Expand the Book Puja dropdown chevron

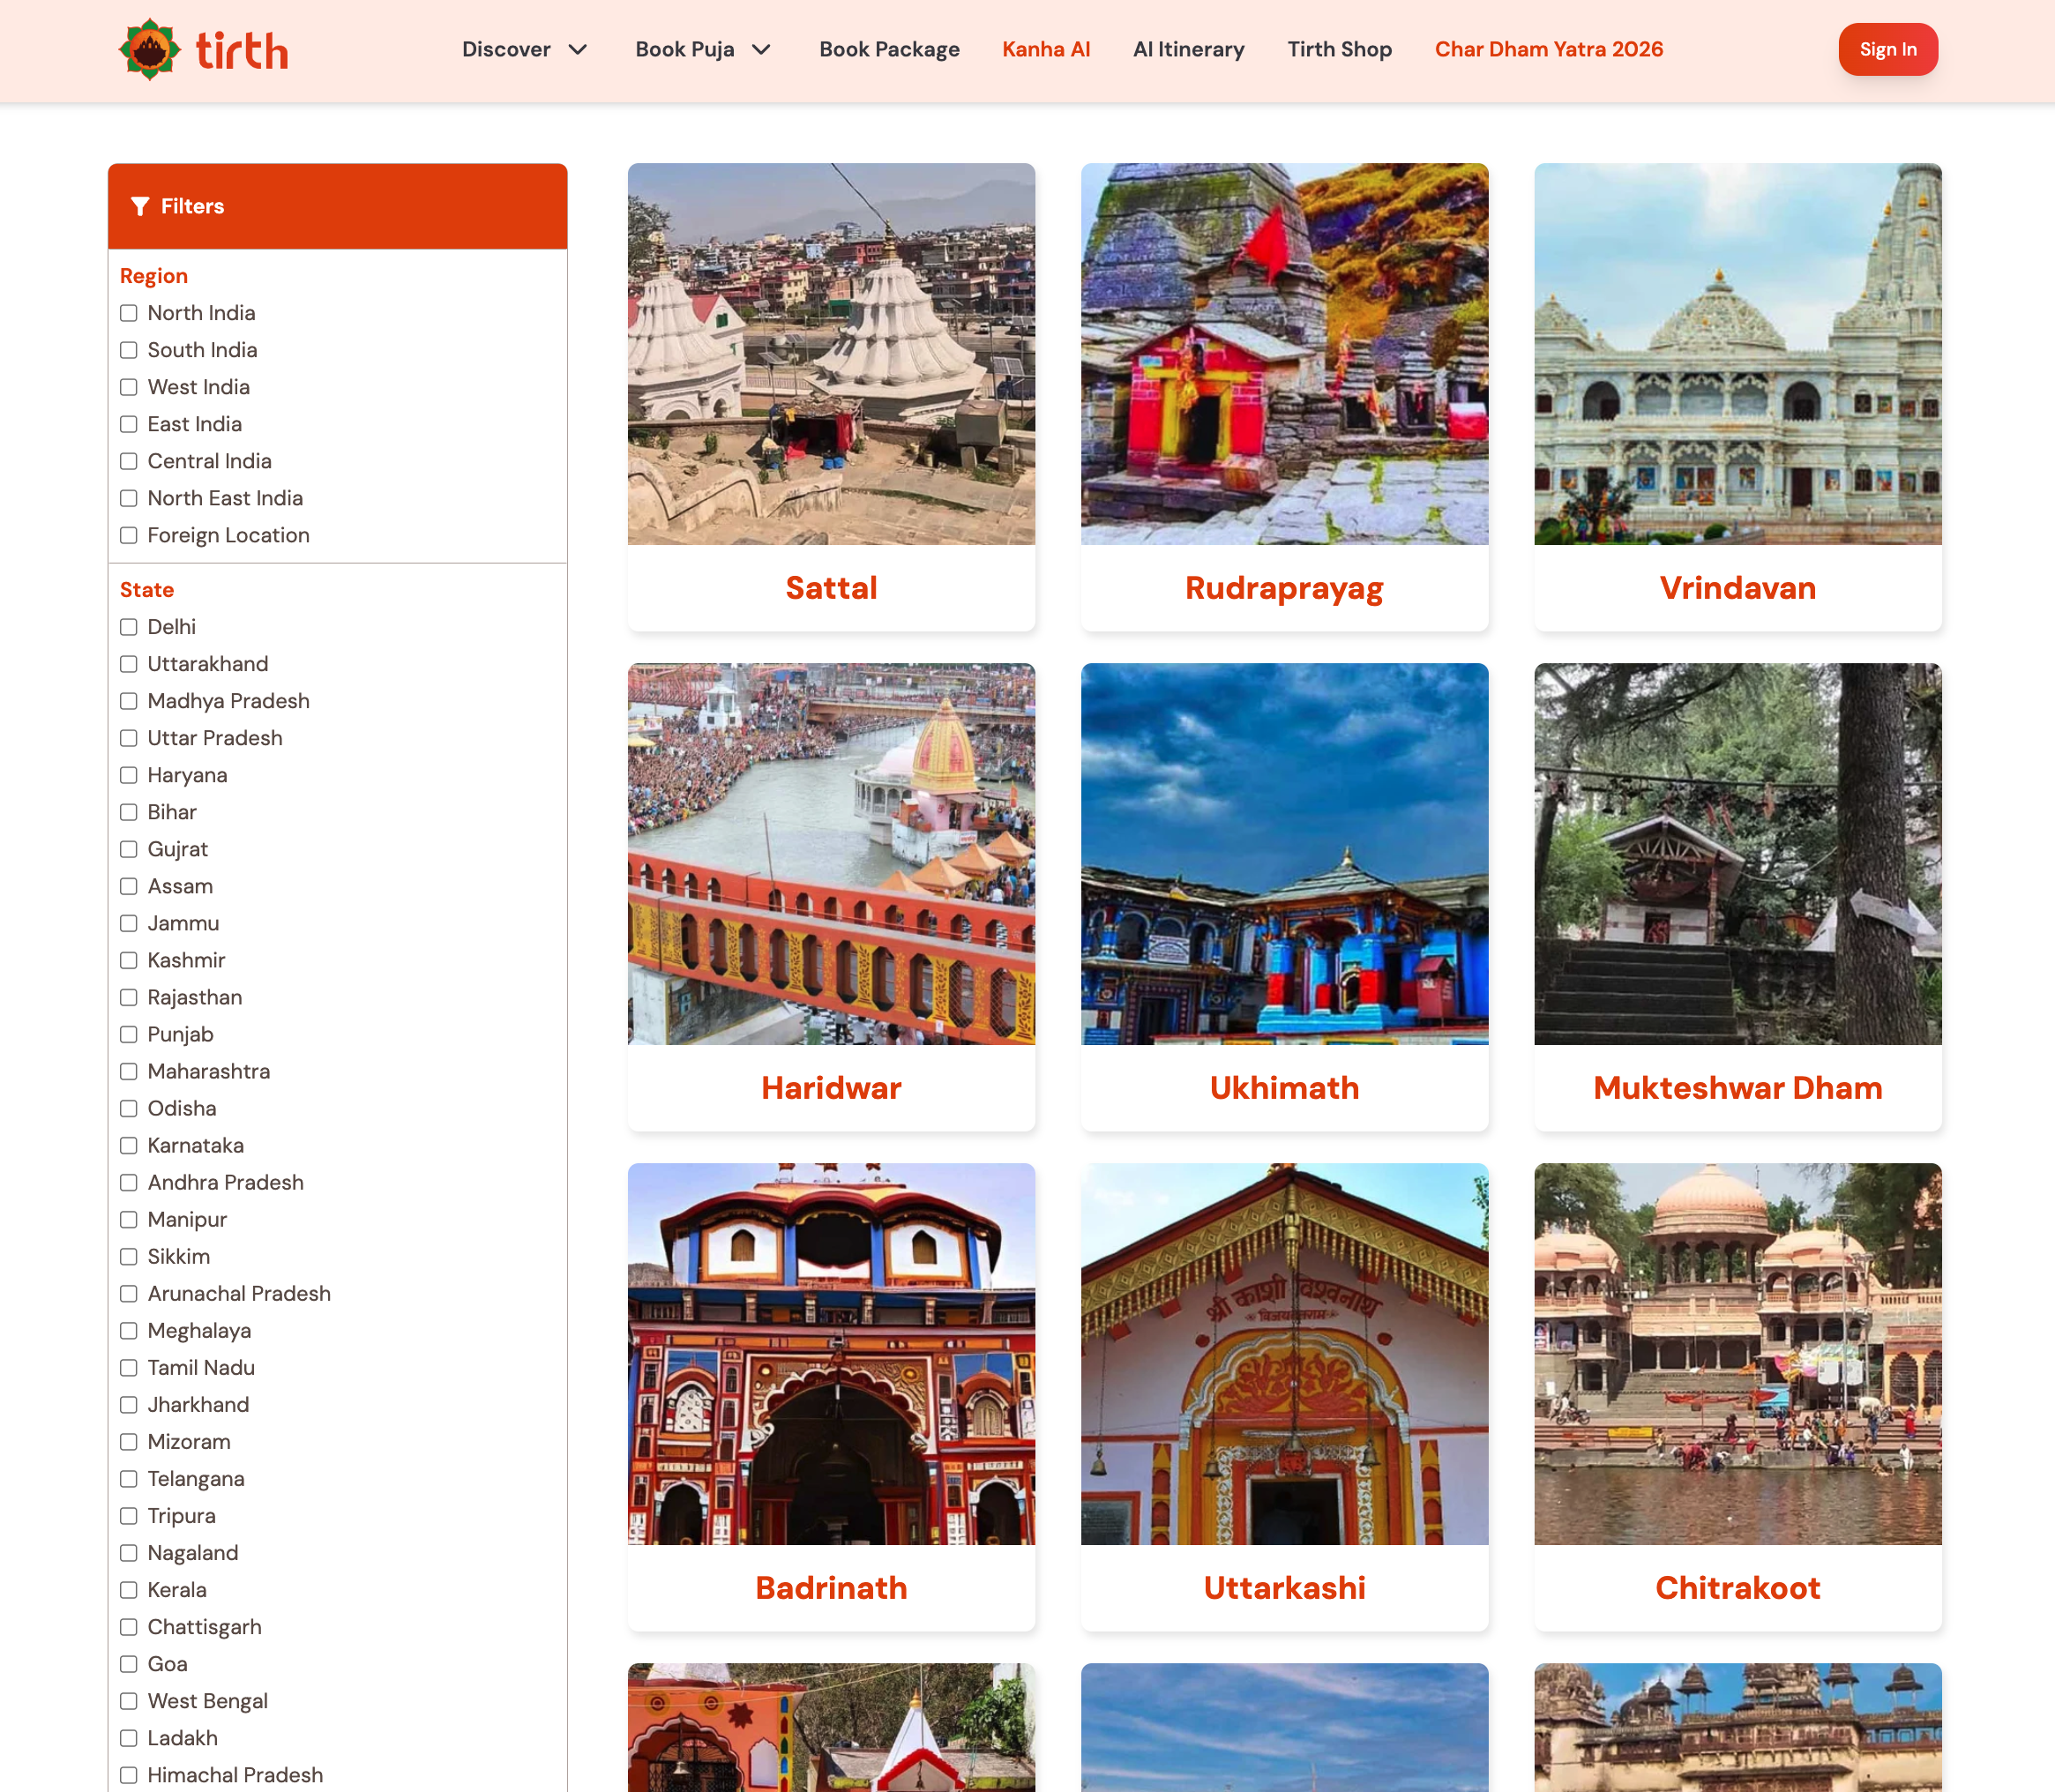(762, 50)
